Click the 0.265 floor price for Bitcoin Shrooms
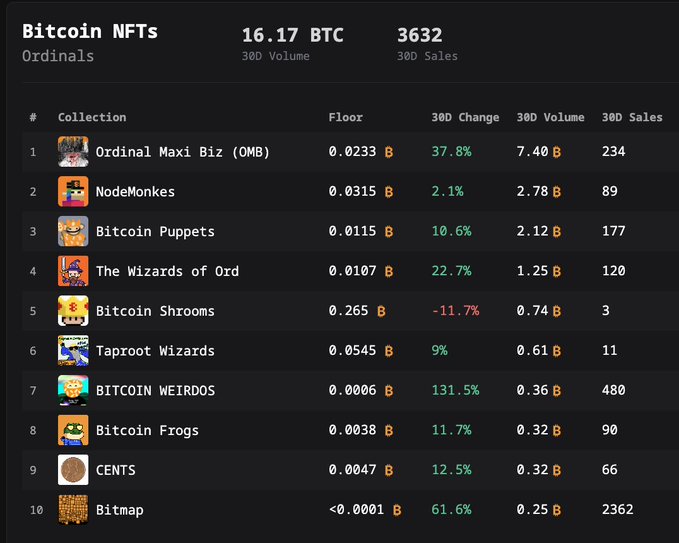Image resolution: width=679 pixels, height=543 pixels. click(349, 311)
